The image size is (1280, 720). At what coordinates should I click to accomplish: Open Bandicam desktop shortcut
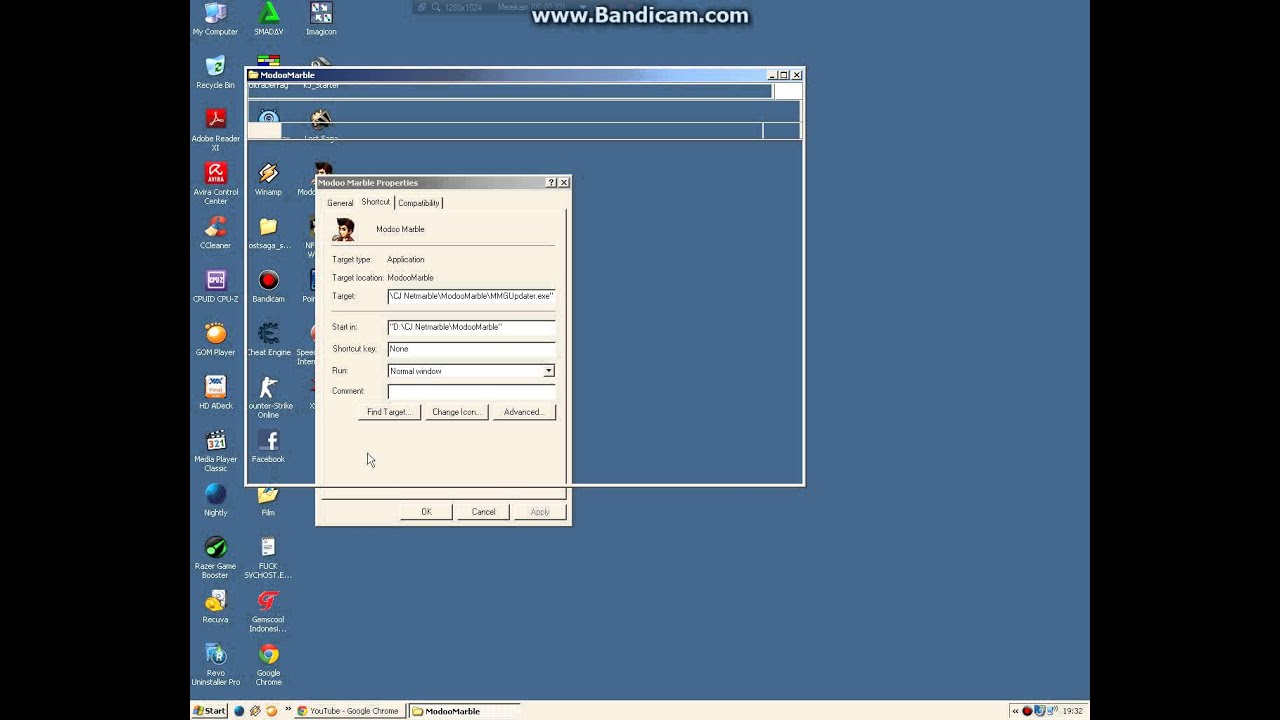pos(268,286)
